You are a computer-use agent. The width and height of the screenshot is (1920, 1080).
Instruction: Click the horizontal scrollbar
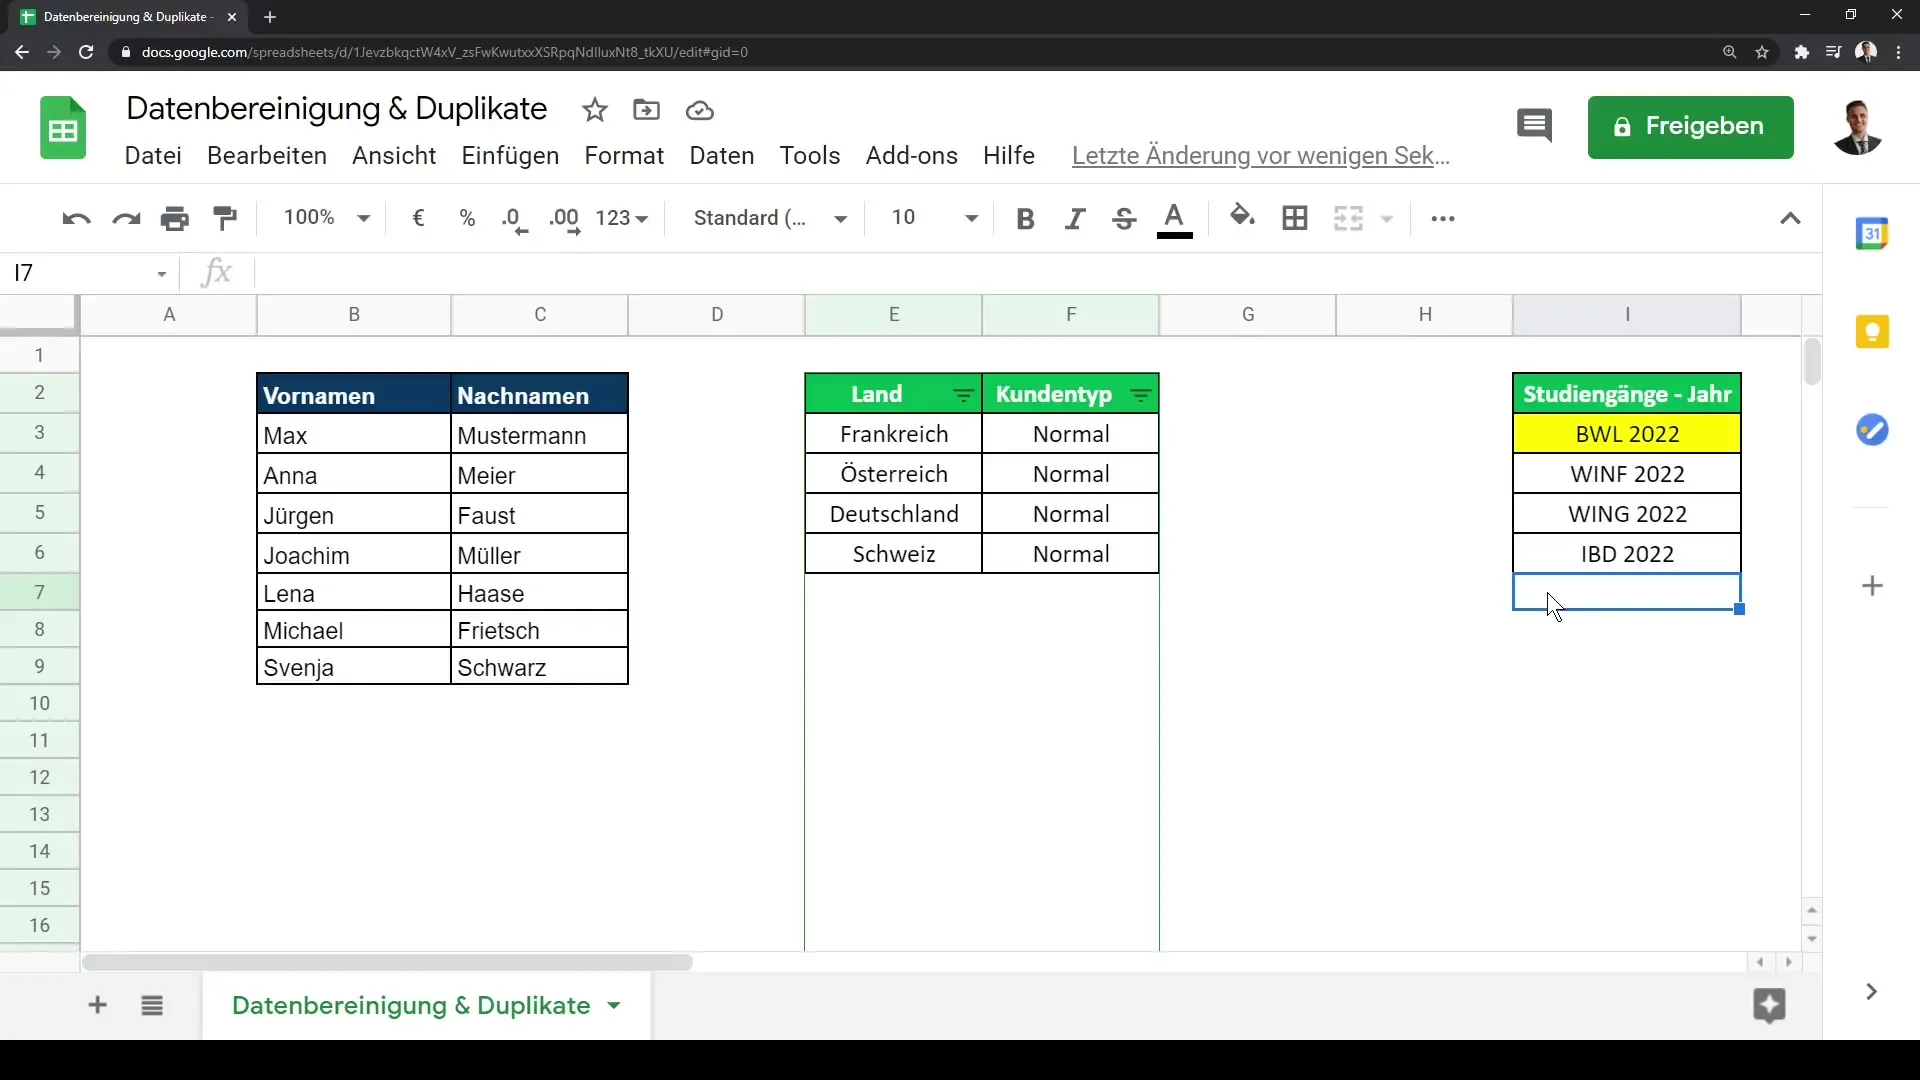(x=388, y=963)
